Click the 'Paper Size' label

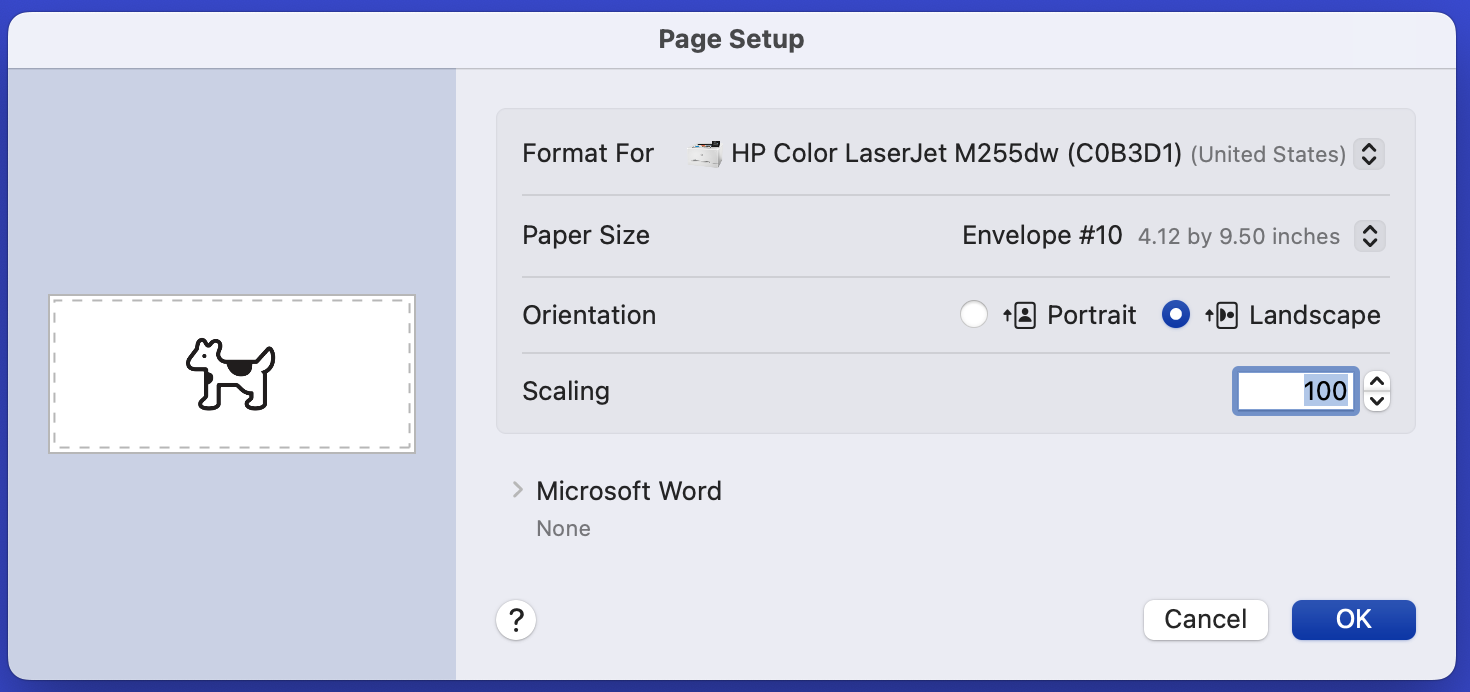coord(586,236)
